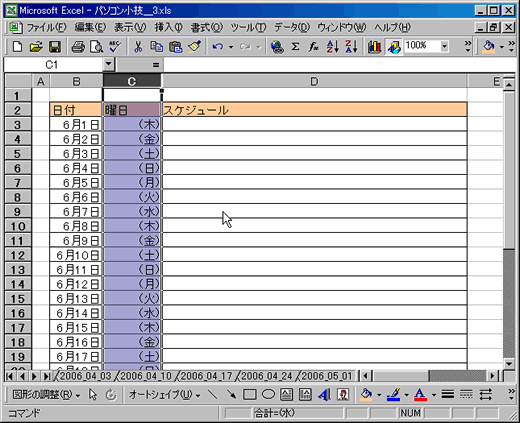The image size is (520, 423).
Task: Open the 書式 (Format) menu
Action: [206, 27]
